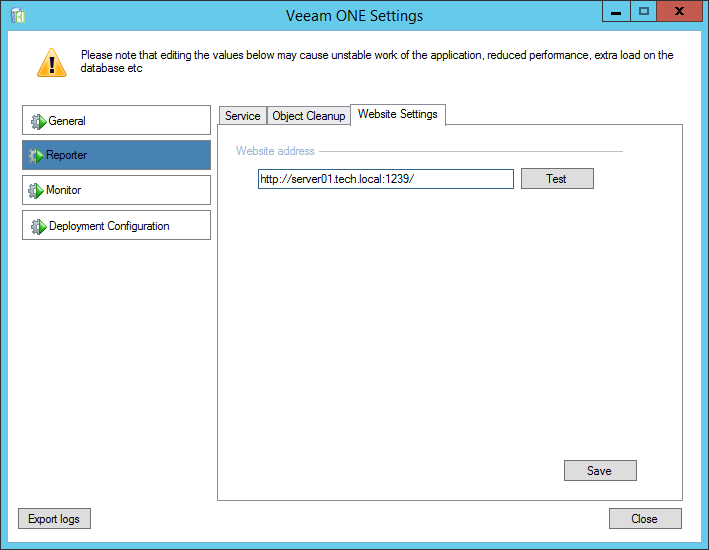
Task: Select the Website Settings tab
Action: click(x=397, y=114)
